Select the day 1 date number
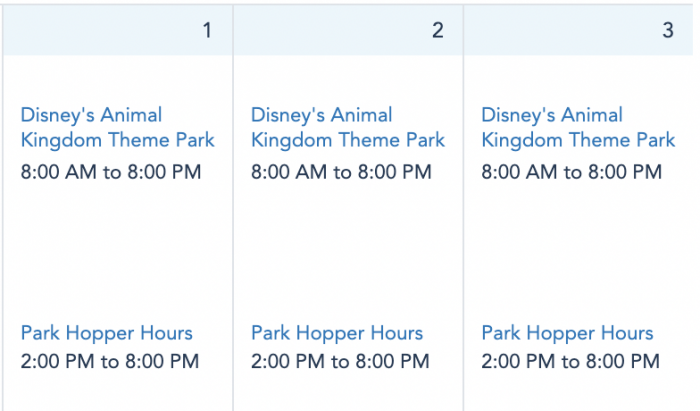The width and height of the screenshot is (700, 411). click(x=207, y=30)
